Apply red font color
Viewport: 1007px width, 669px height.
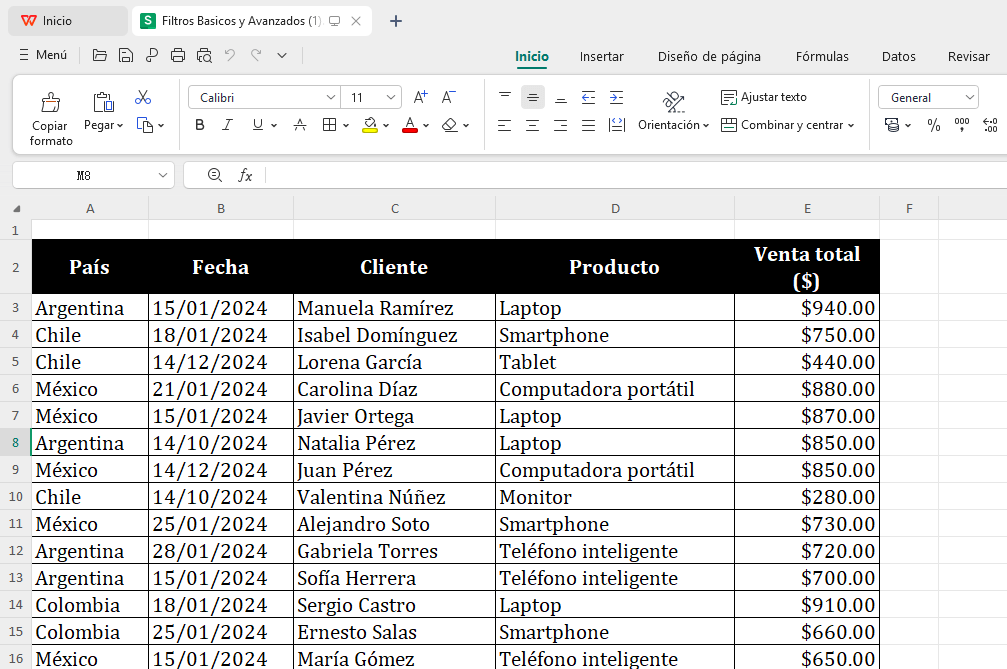pyautogui.click(x=410, y=125)
